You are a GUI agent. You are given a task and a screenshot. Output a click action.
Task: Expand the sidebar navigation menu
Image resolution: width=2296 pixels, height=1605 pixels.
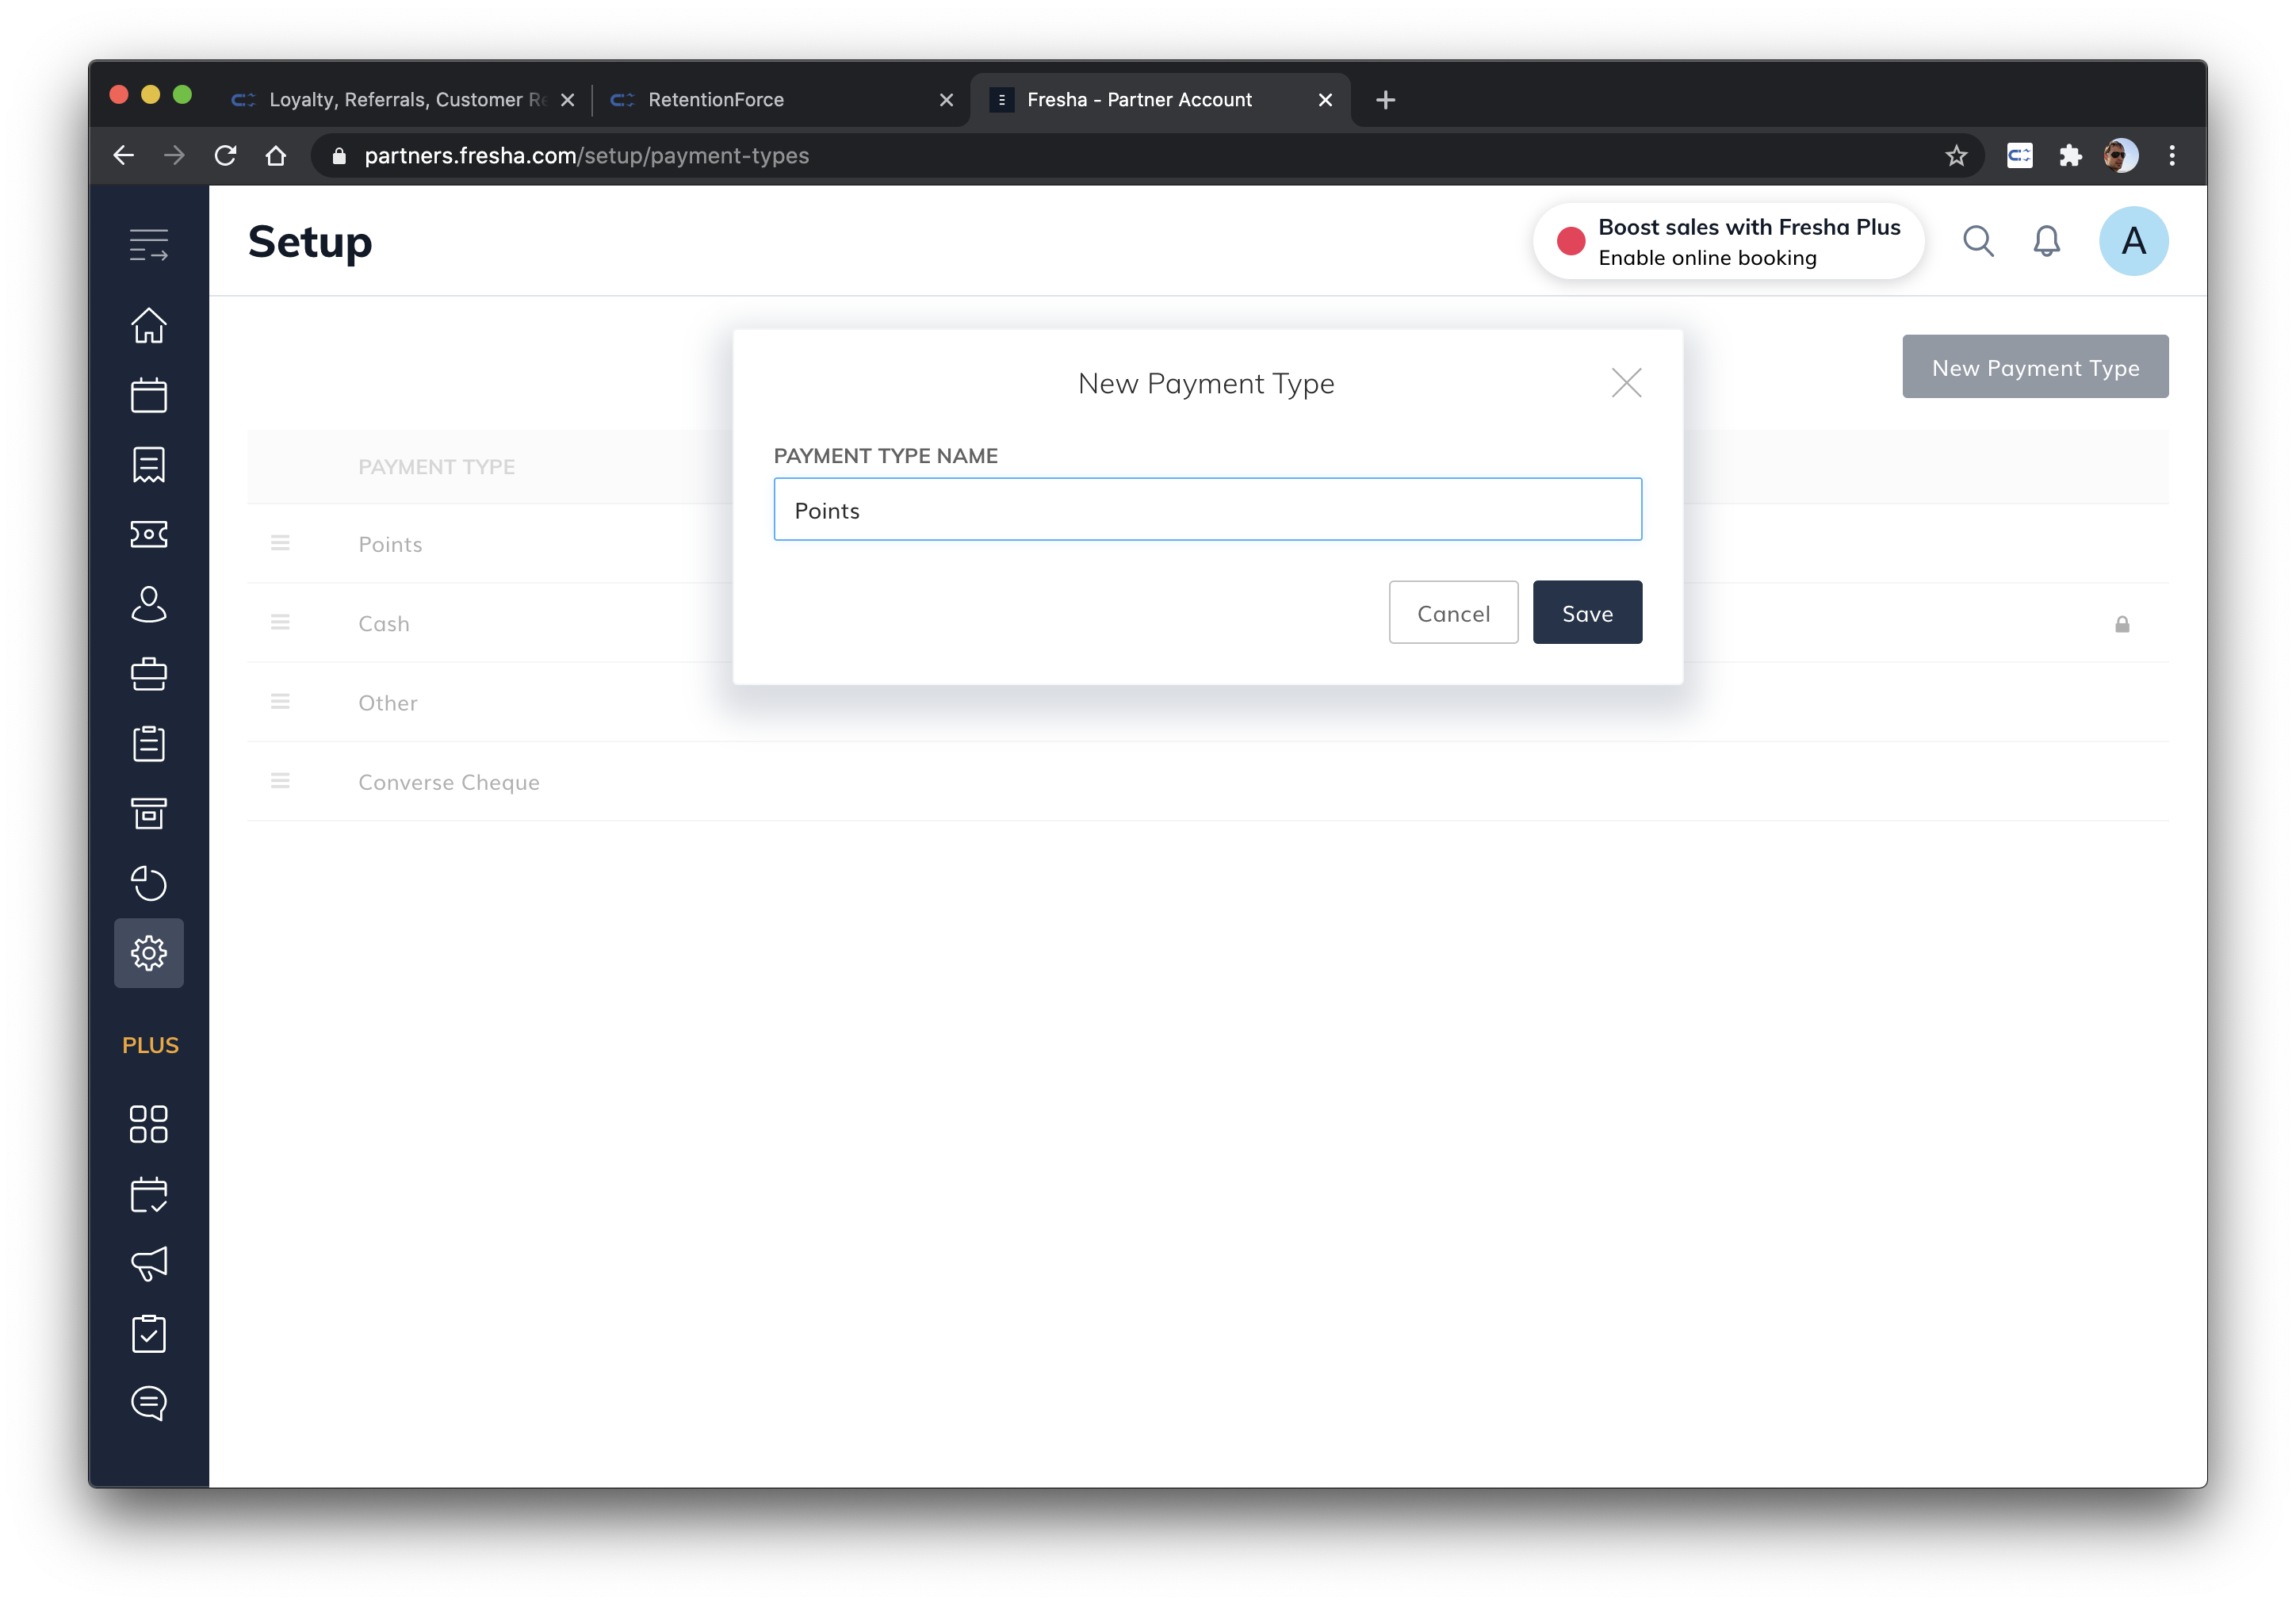(149, 244)
